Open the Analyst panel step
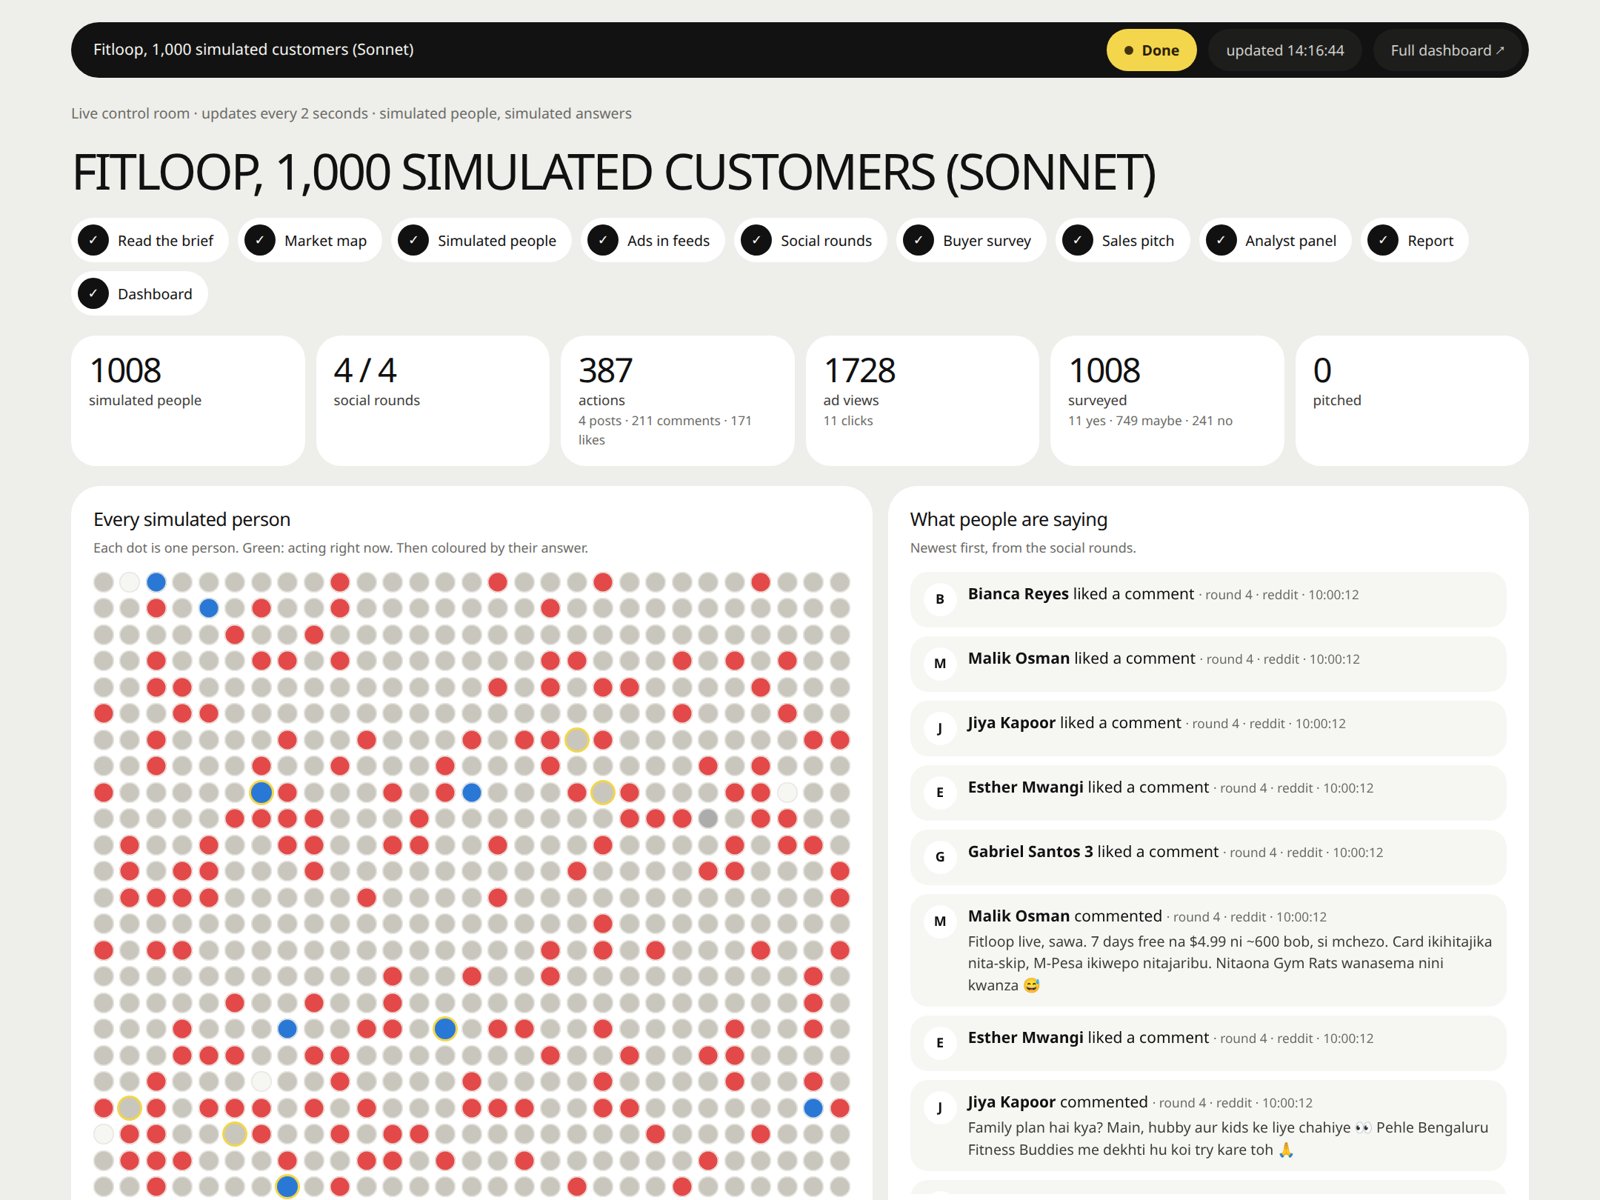The image size is (1600, 1200). 1275,240
